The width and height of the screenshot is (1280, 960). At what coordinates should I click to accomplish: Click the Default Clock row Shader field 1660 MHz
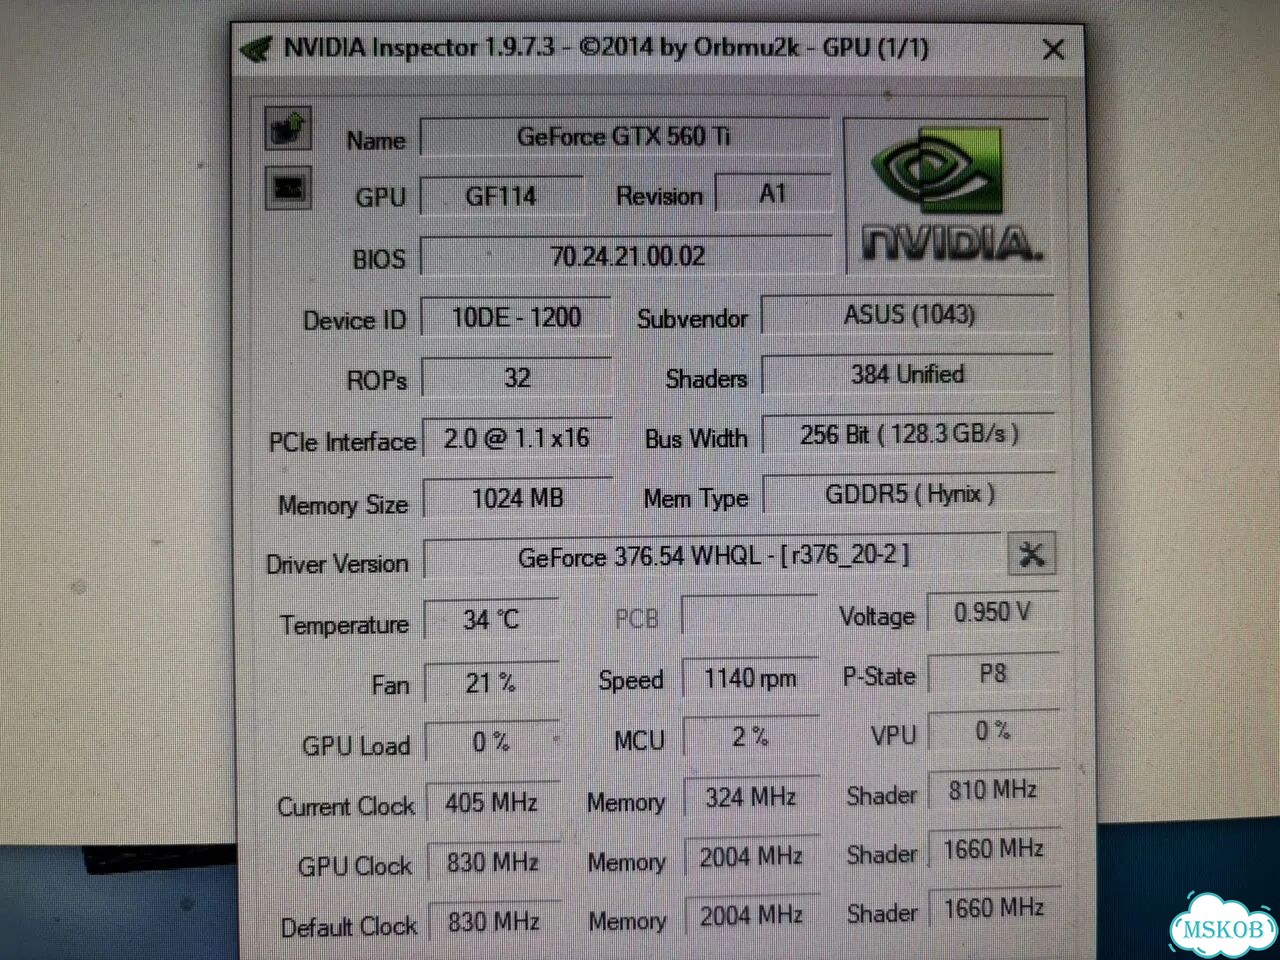point(994,908)
